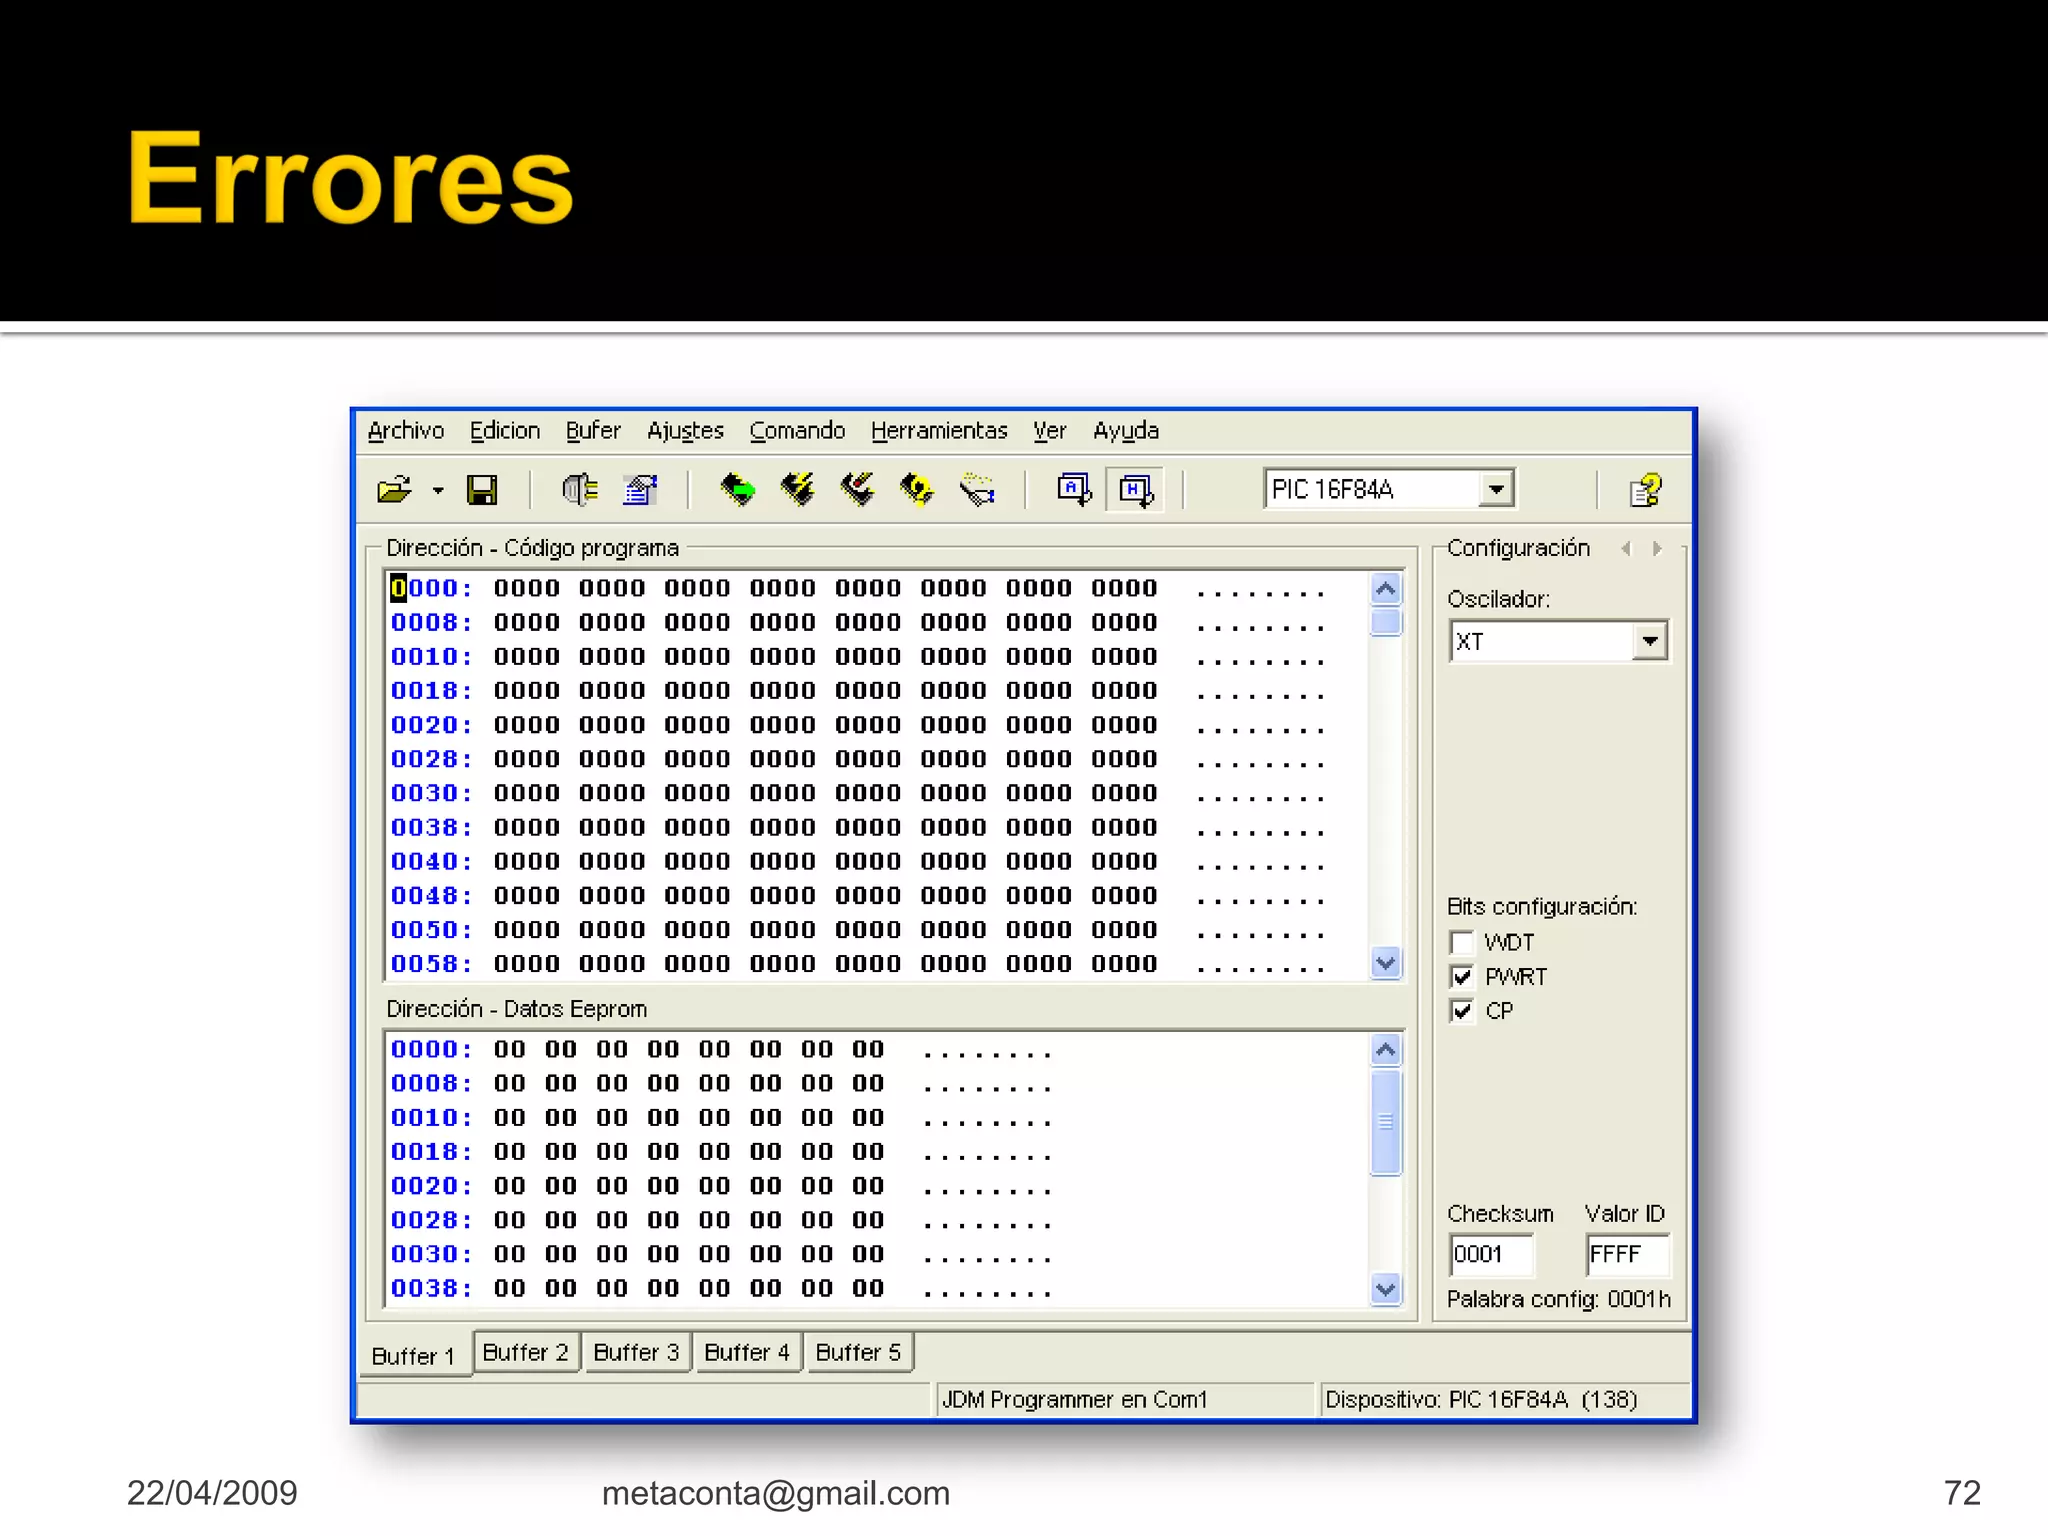Screen dimensions: 2048x1536
Task: Open help with the question mark icon
Action: coord(1645,490)
